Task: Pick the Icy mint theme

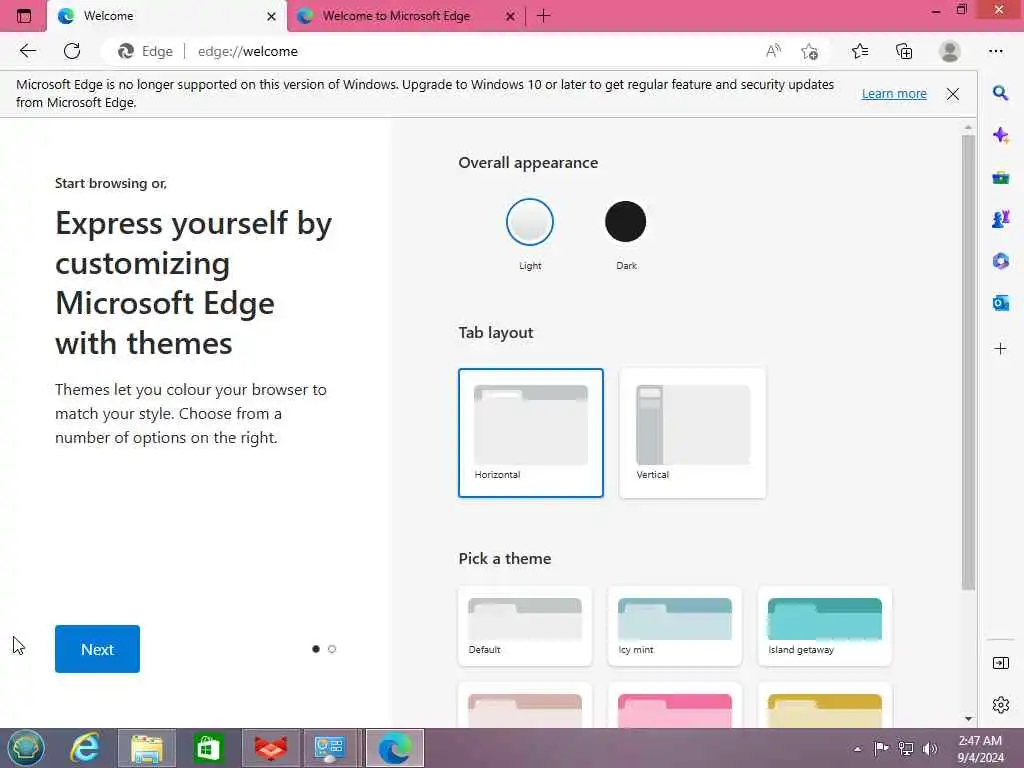Action: (x=675, y=626)
